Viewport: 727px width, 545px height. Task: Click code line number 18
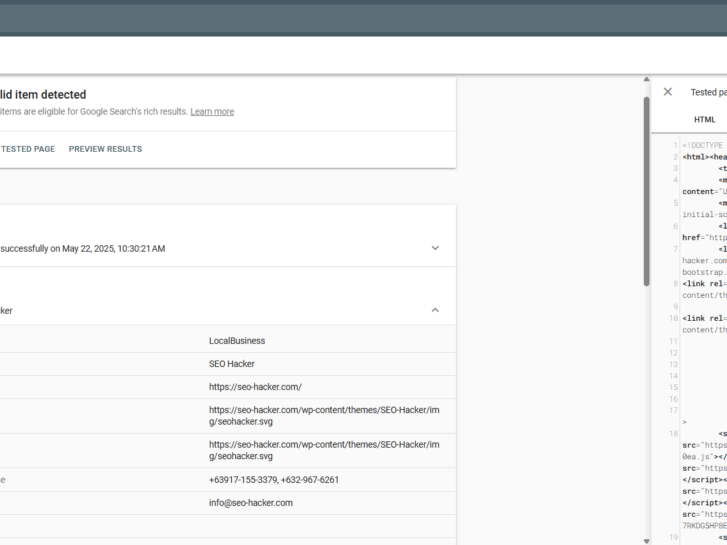[x=674, y=433]
